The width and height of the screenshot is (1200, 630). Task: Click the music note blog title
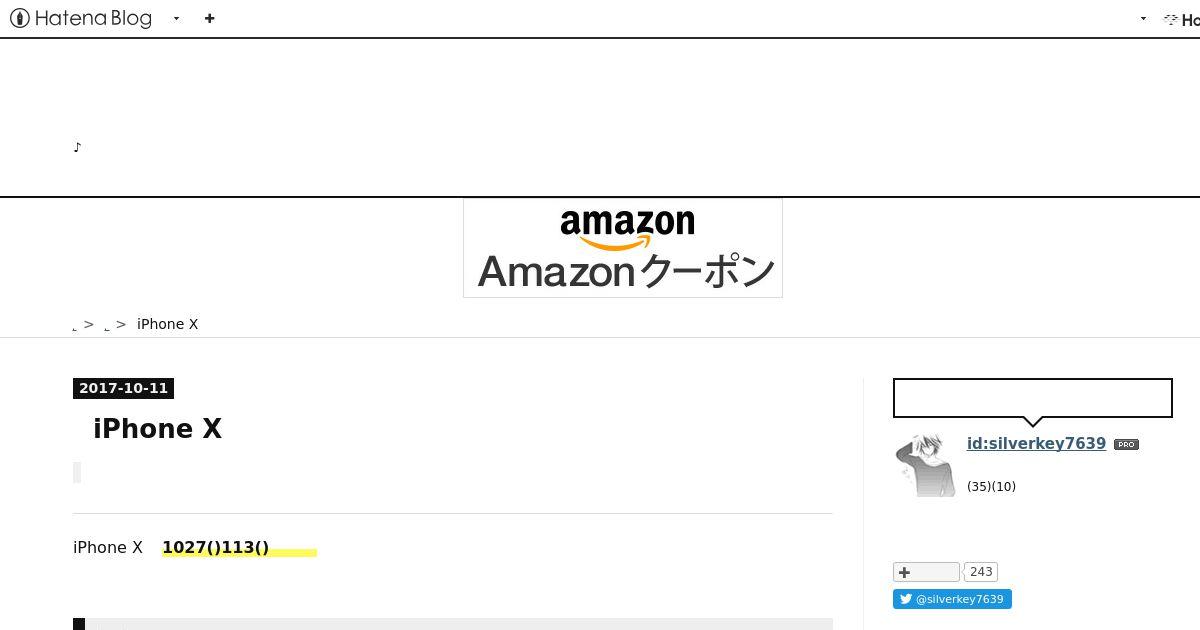(x=77, y=147)
